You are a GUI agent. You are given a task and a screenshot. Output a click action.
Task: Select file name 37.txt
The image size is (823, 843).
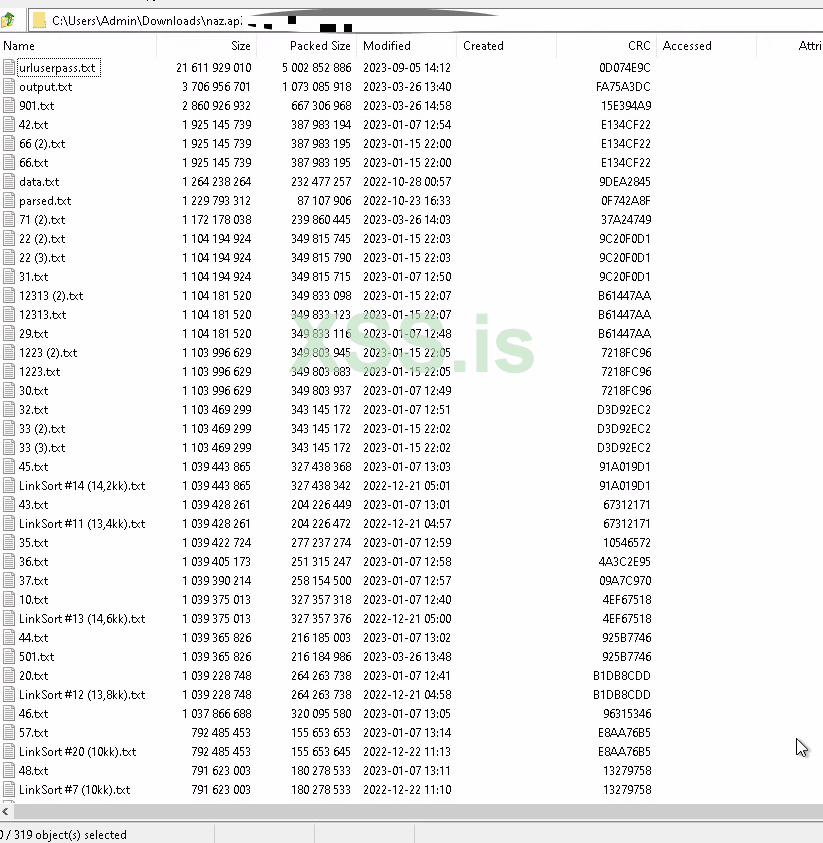click(x=33, y=581)
